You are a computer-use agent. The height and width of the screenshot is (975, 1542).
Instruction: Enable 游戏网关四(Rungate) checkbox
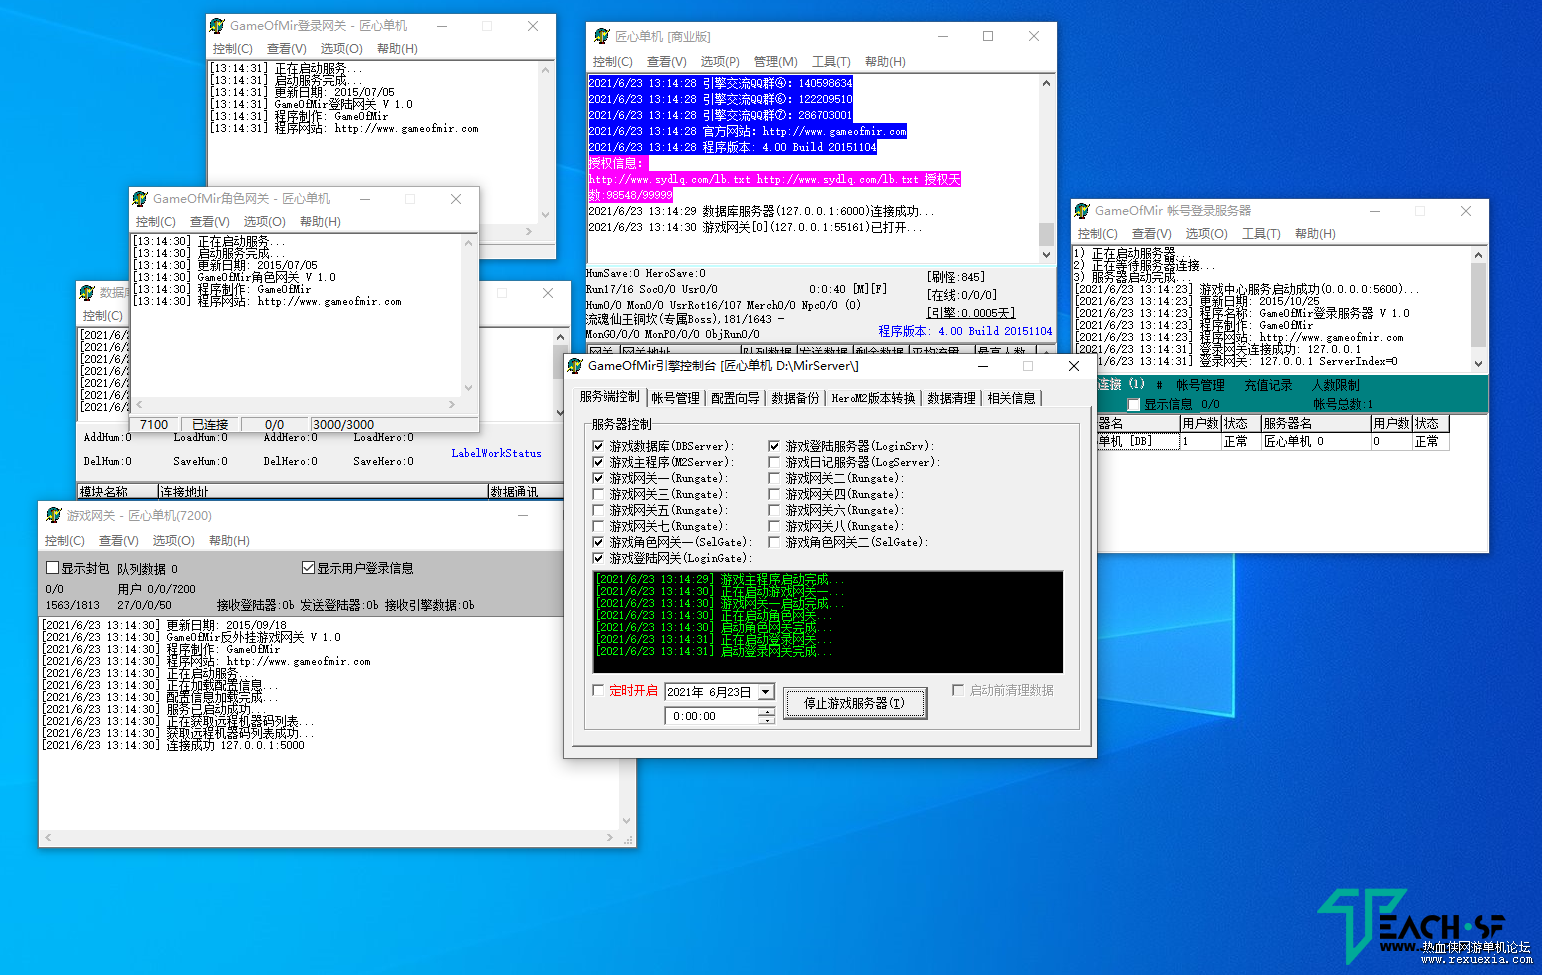[774, 494]
